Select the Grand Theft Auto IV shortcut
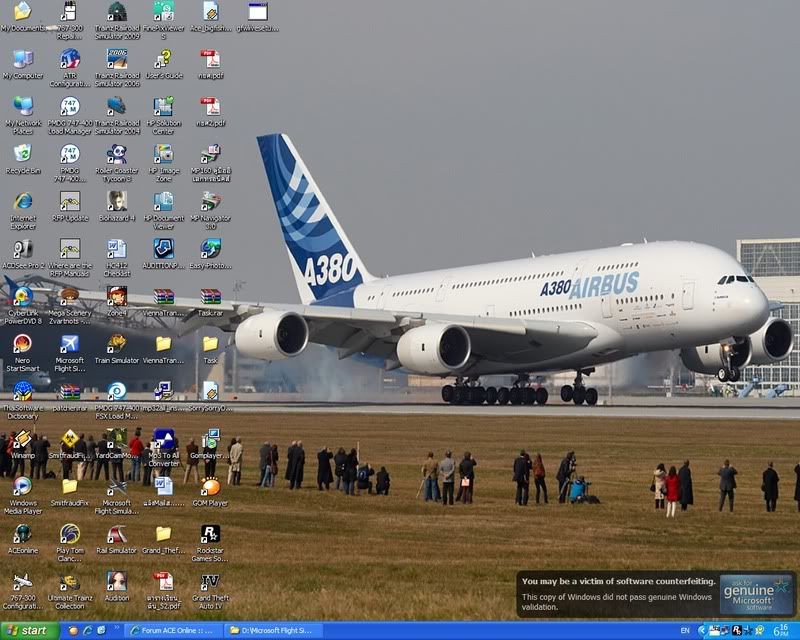This screenshot has width=800, height=640. (211, 590)
